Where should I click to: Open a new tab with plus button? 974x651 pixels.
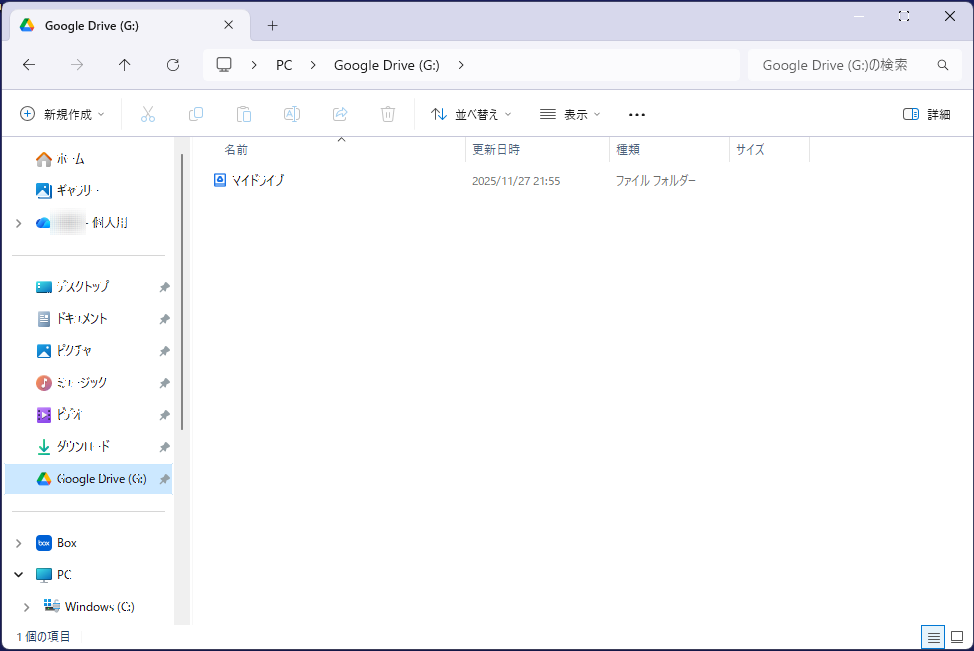(272, 25)
